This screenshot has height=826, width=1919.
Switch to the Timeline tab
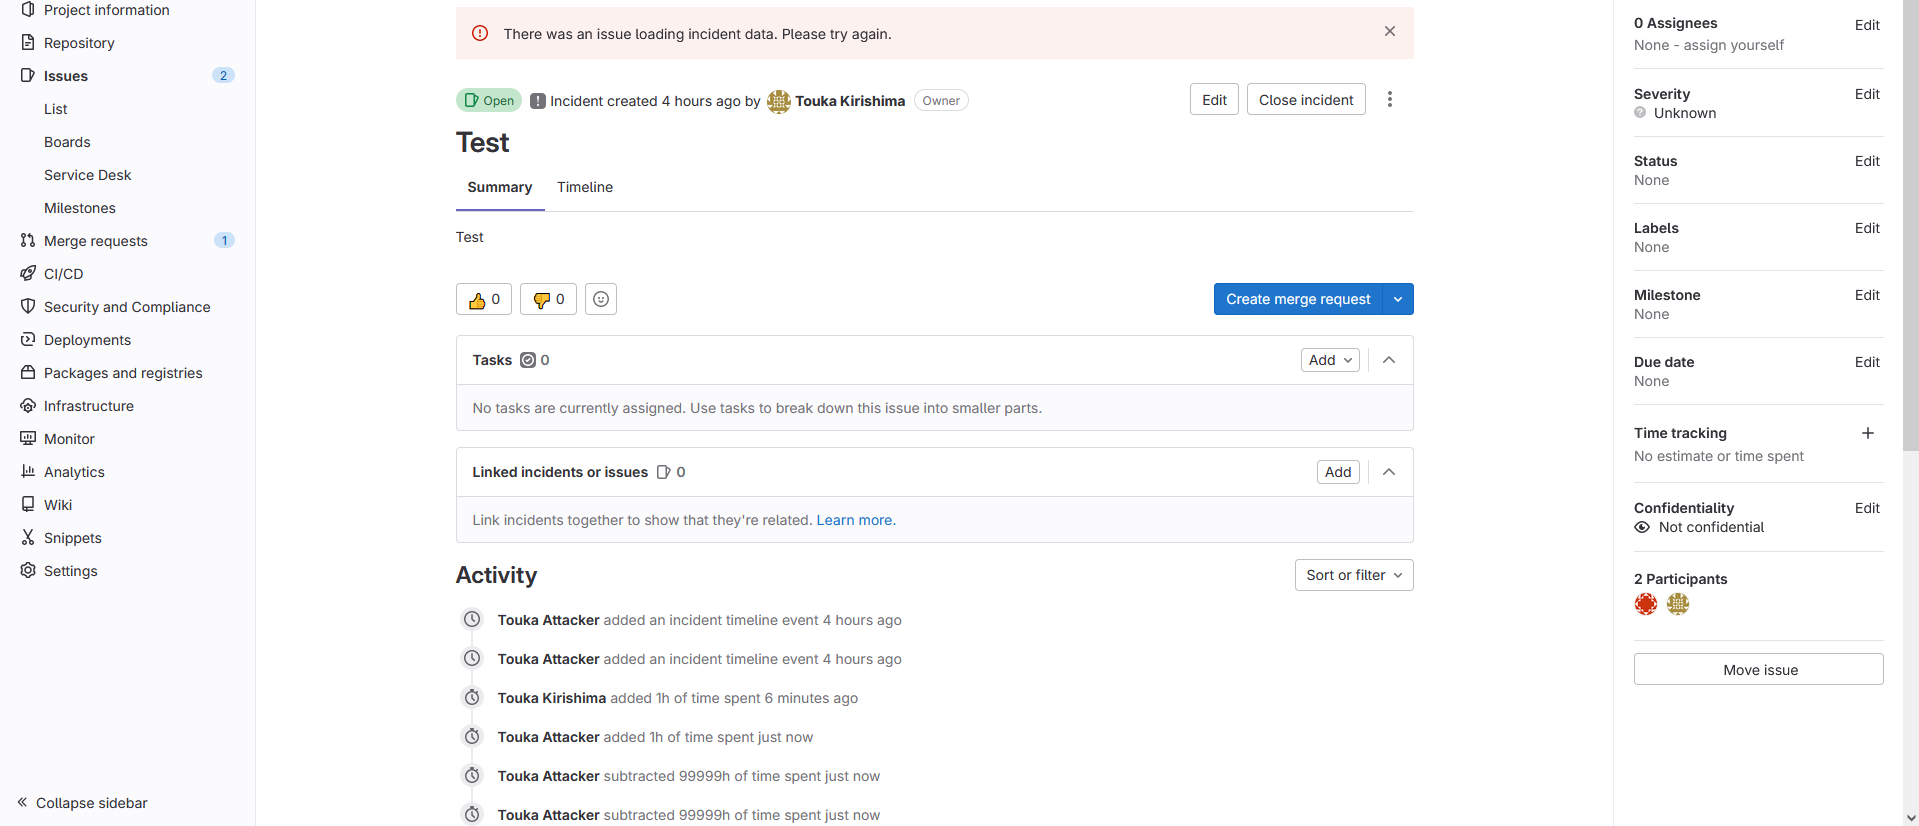[x=585, y=187]
